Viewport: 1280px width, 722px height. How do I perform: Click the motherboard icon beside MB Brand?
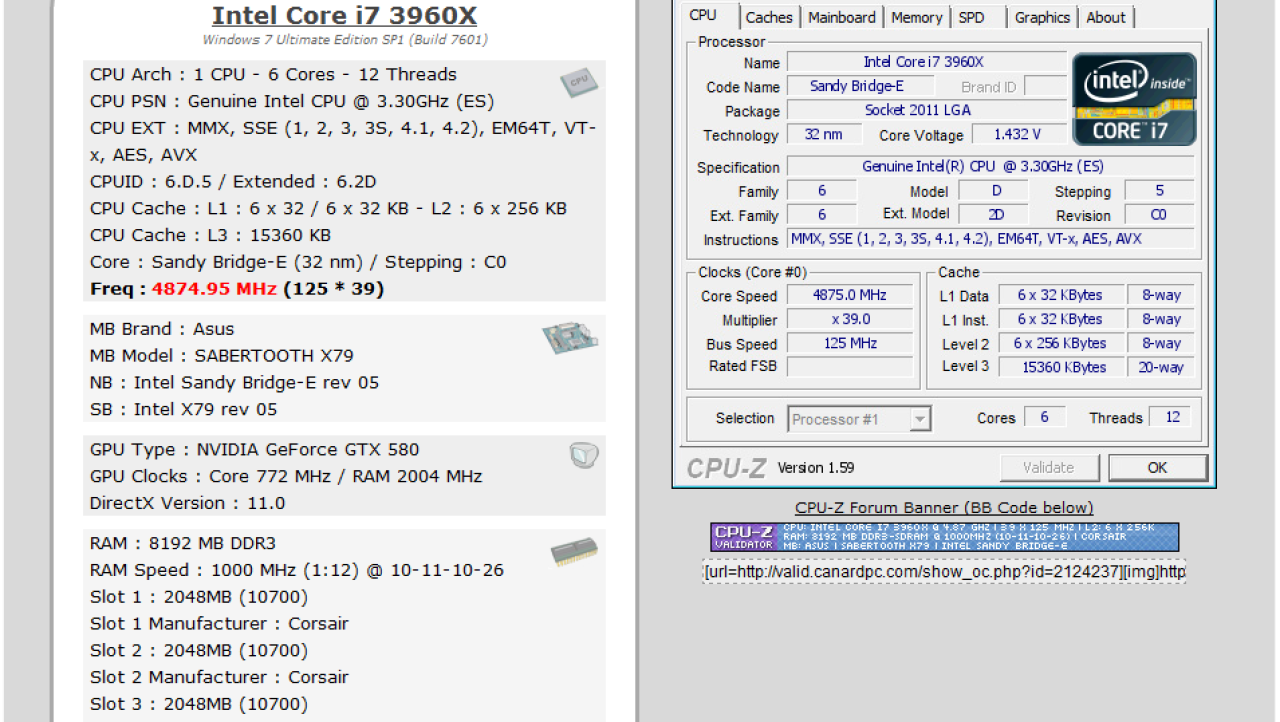pos(570,339)
